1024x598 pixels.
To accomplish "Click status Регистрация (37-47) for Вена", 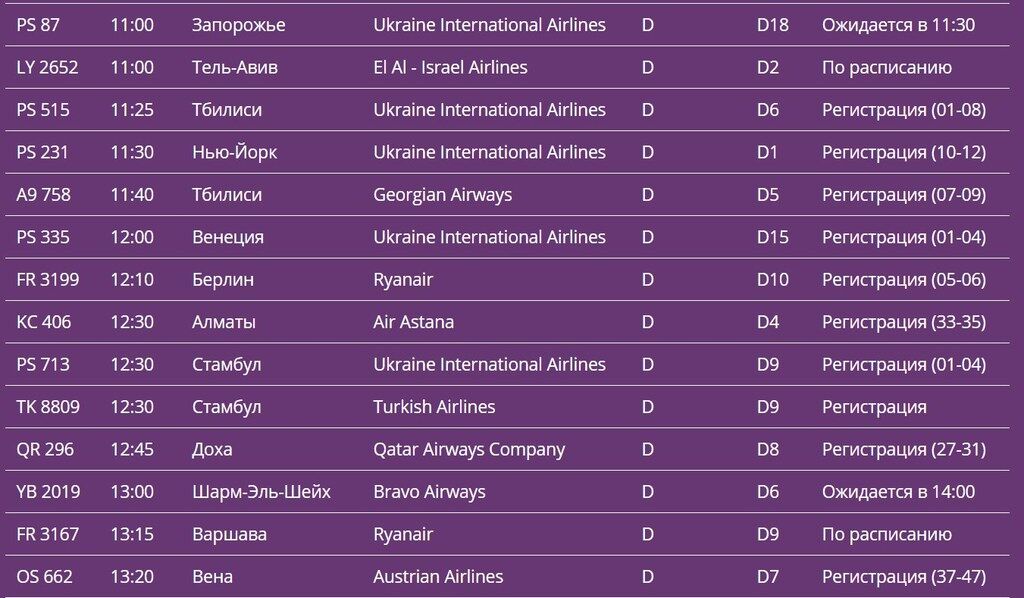I will tap(903, 577).
